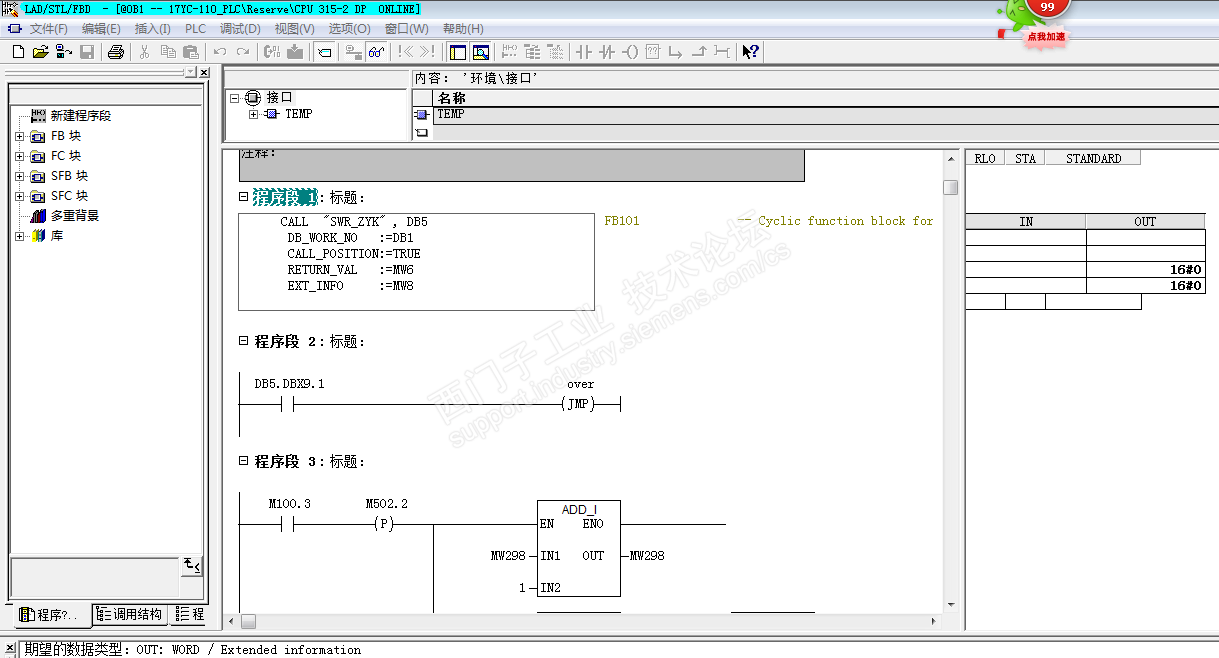Open the 选项(O) menu
Viewport: 1219px width, 658px height.
pyautogui.click(x=349, y=29)
